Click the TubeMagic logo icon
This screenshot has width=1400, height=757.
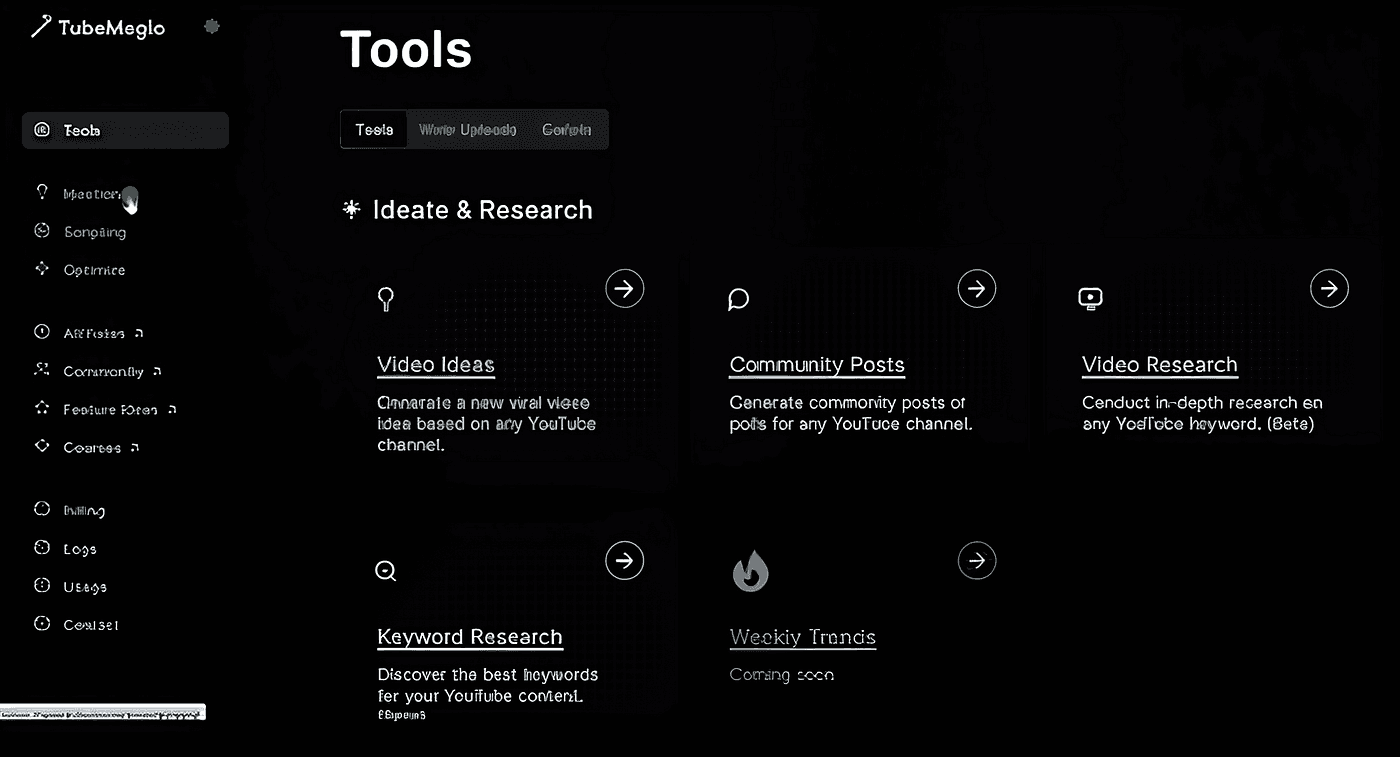(x=38, y=27)
